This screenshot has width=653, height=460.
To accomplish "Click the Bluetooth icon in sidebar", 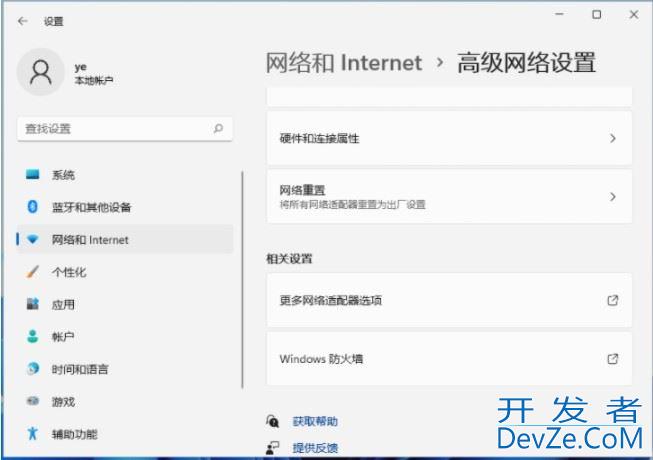I will [32, 206].
